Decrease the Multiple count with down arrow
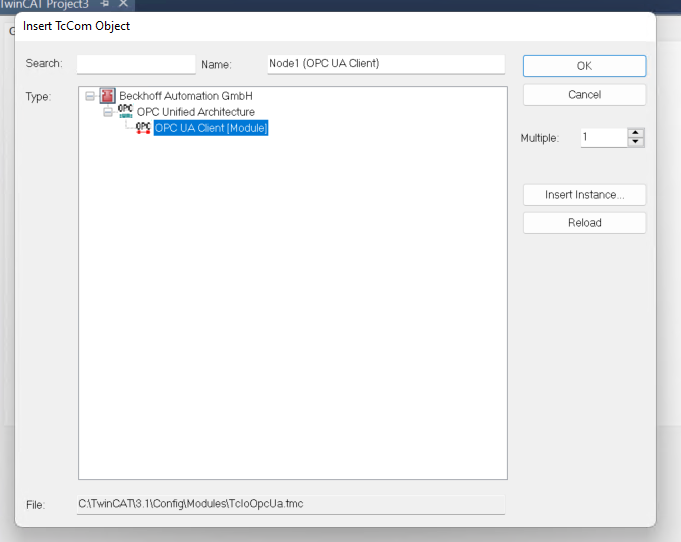Image resolution: width=681 pixels, height=542 pixels. point(635,142)
